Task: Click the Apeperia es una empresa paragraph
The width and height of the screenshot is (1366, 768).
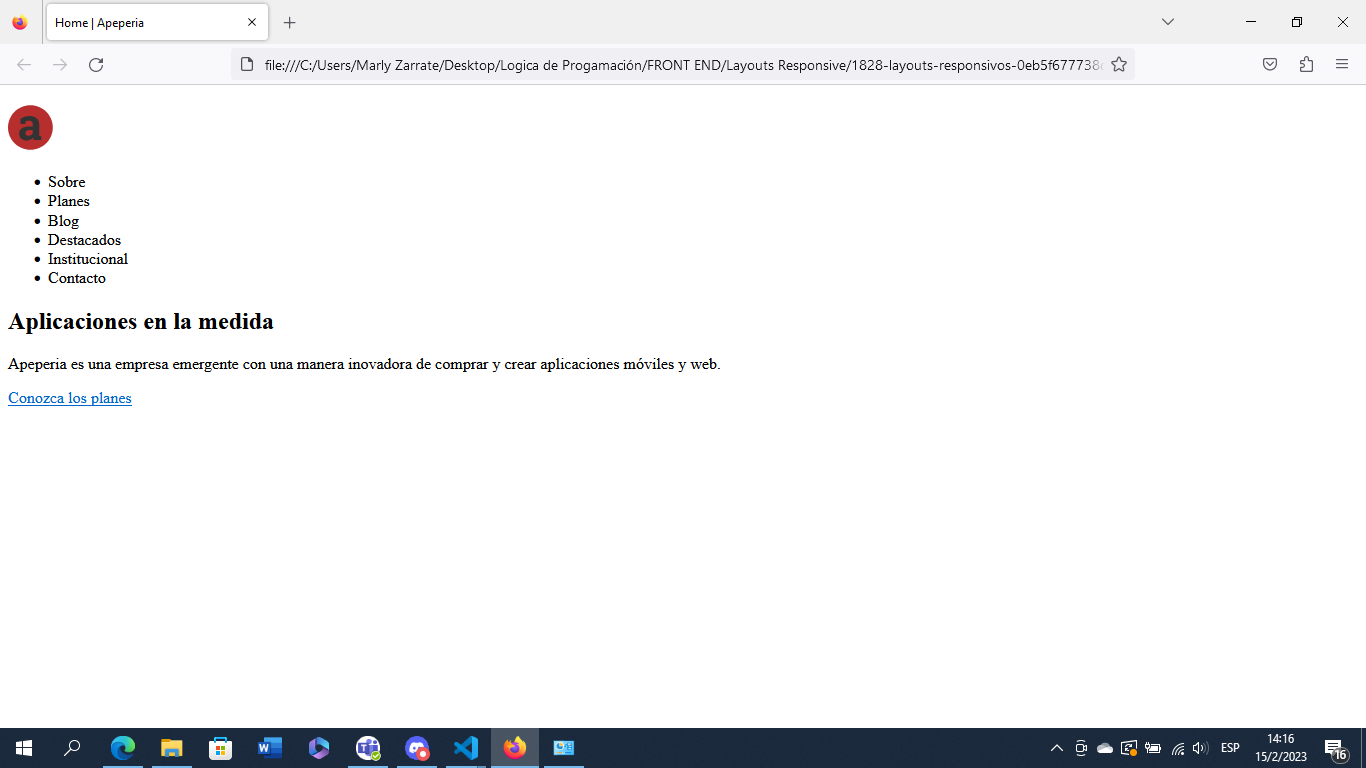Action: pos(364,364)
